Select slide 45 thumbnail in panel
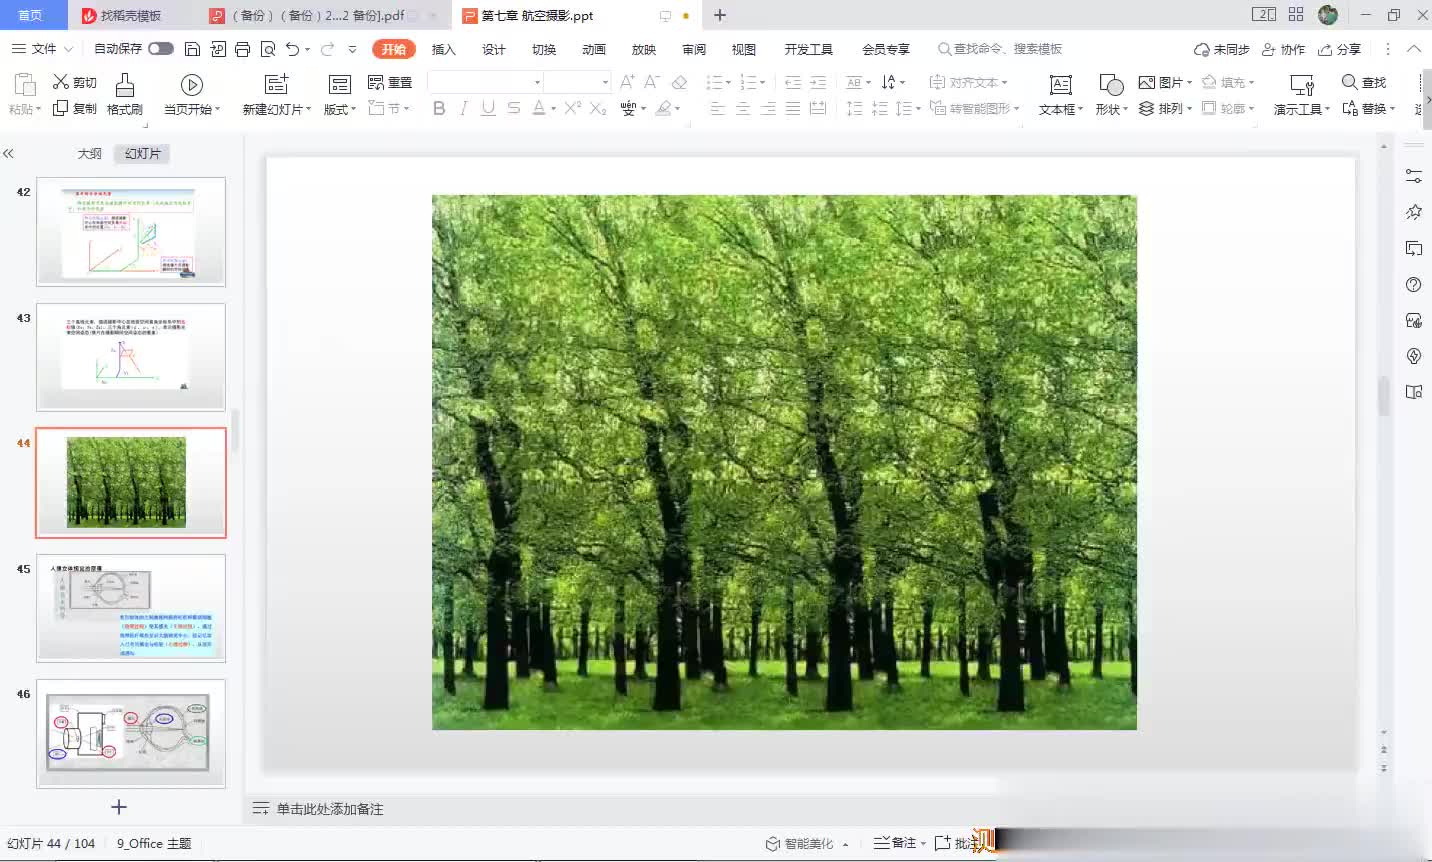This screenshot has height=862, width=1432. (131, 608)
